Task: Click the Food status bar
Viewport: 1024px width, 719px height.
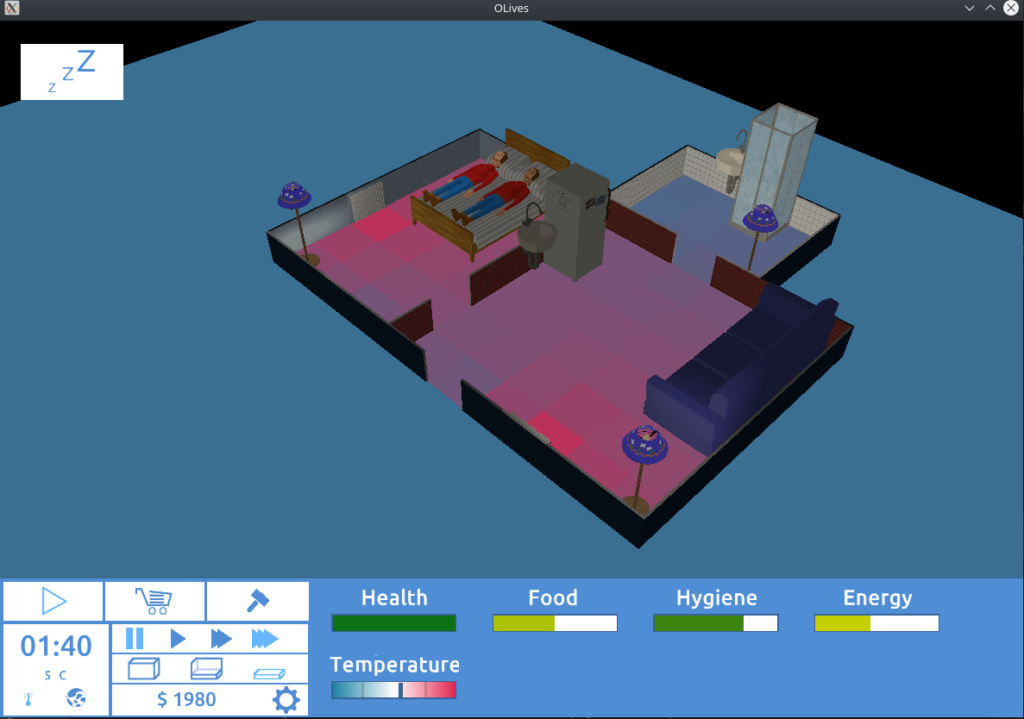Action: point(554,623)
